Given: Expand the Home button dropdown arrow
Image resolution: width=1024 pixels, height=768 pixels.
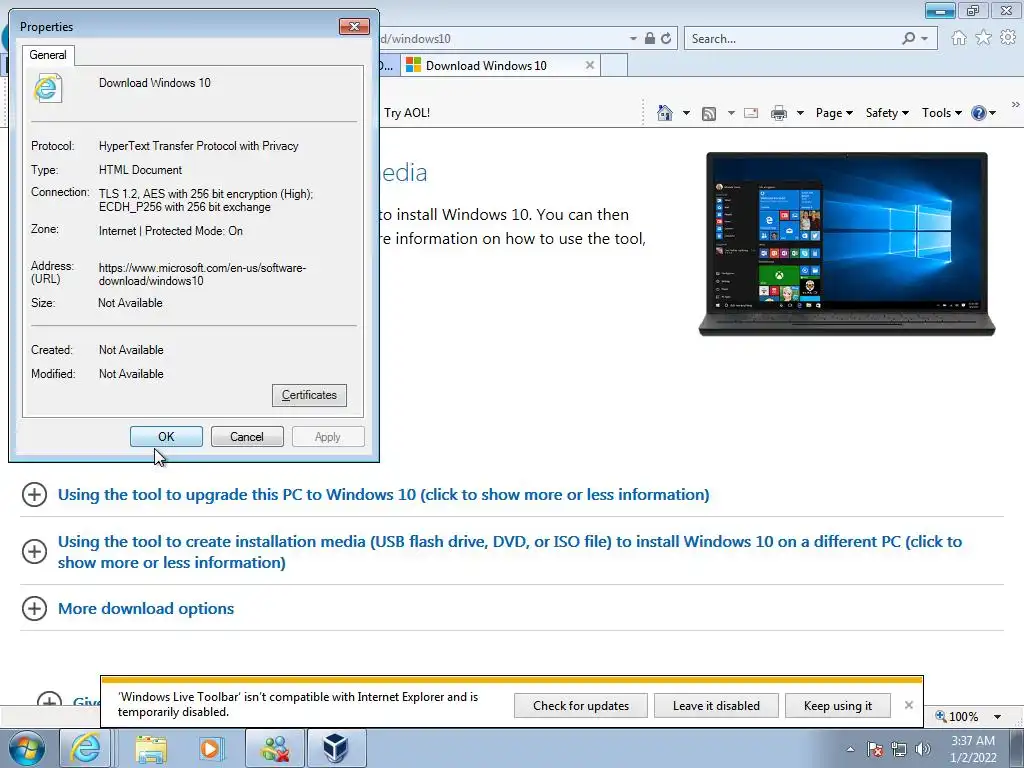Looking at the screenshot, I should 686,114.
